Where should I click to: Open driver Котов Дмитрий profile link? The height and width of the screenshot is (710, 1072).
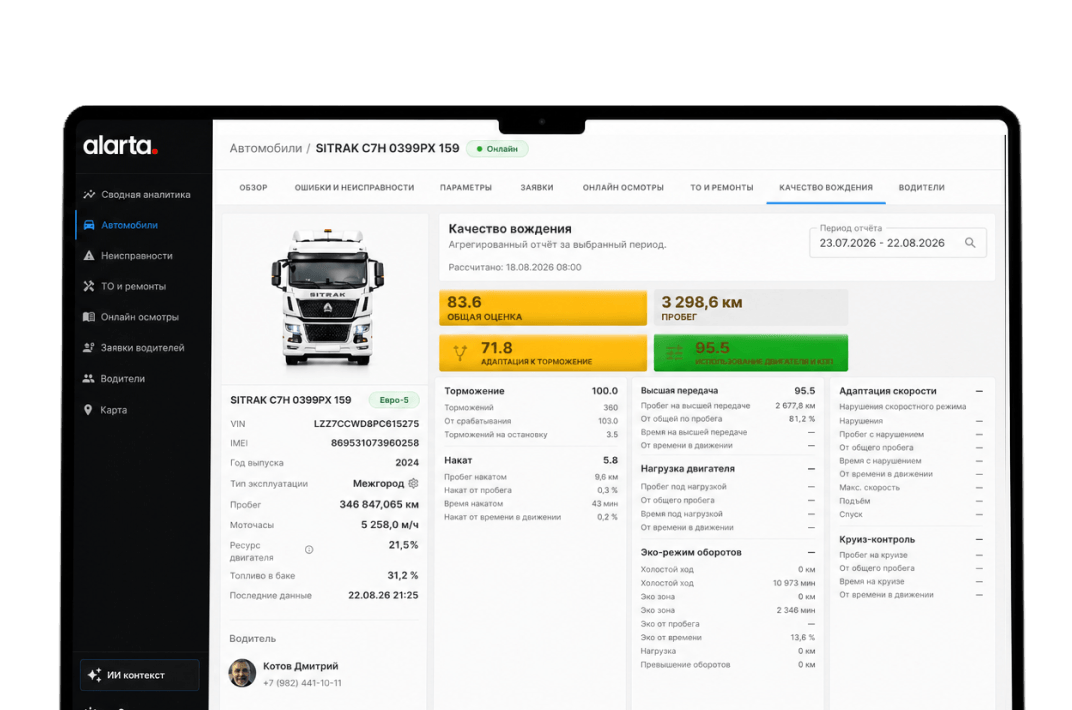[x=301, y=666]
